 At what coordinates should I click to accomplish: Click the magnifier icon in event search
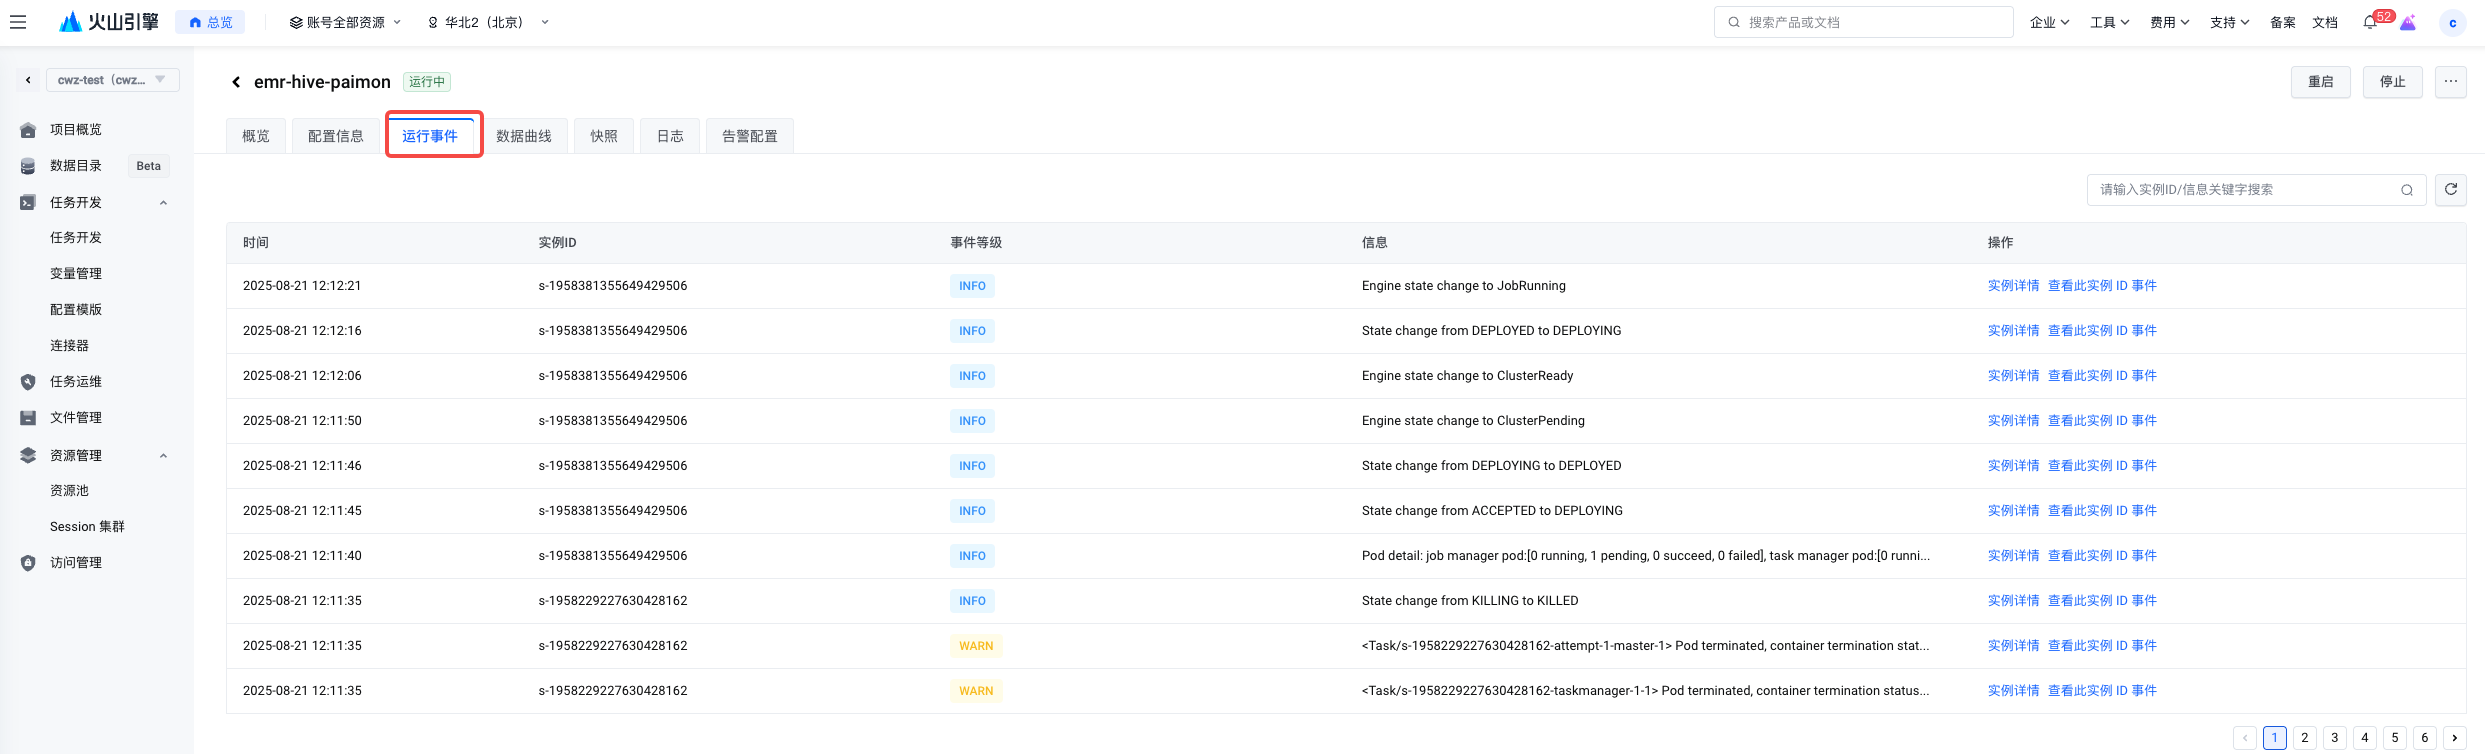[2407, 190]
